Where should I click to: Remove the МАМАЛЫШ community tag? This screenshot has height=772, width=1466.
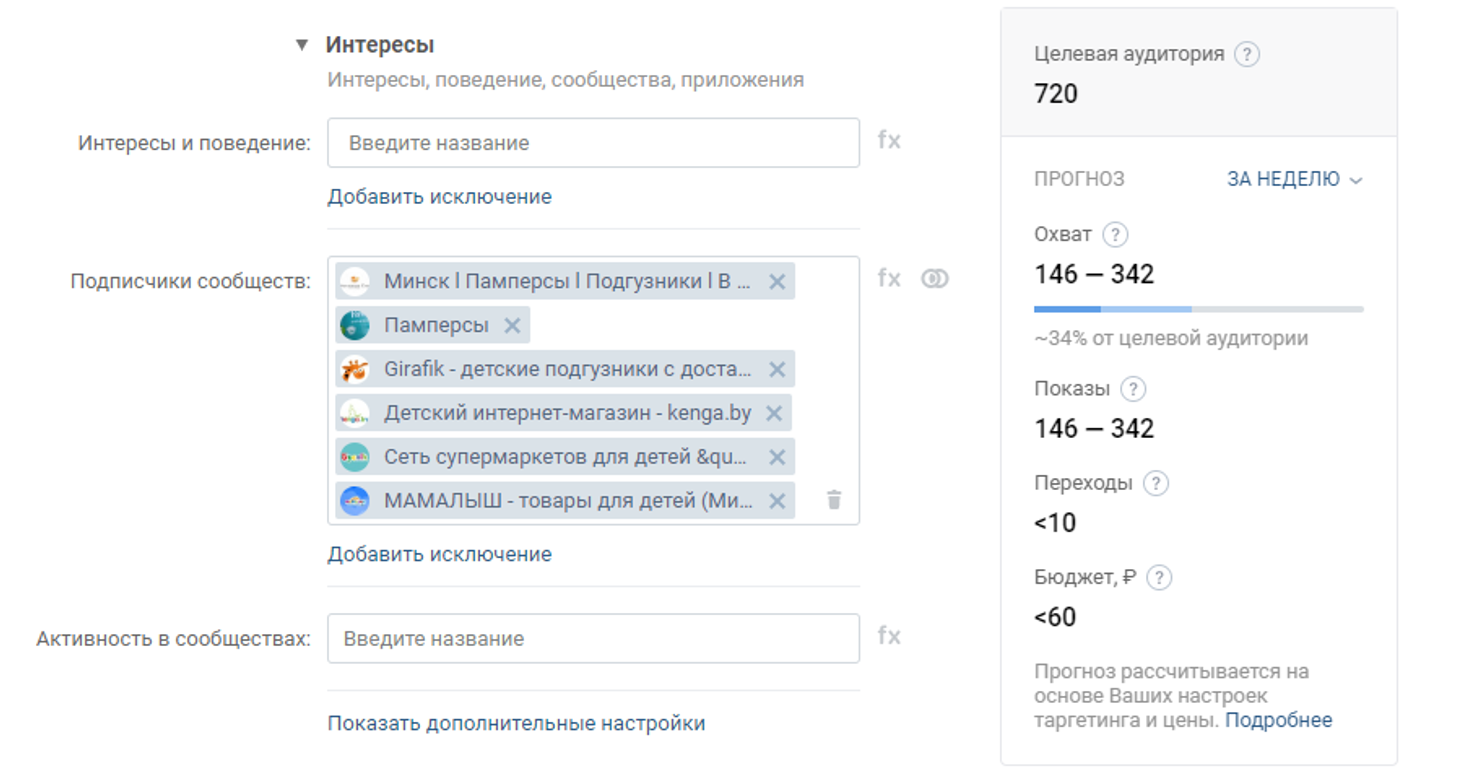pos(776,501)
